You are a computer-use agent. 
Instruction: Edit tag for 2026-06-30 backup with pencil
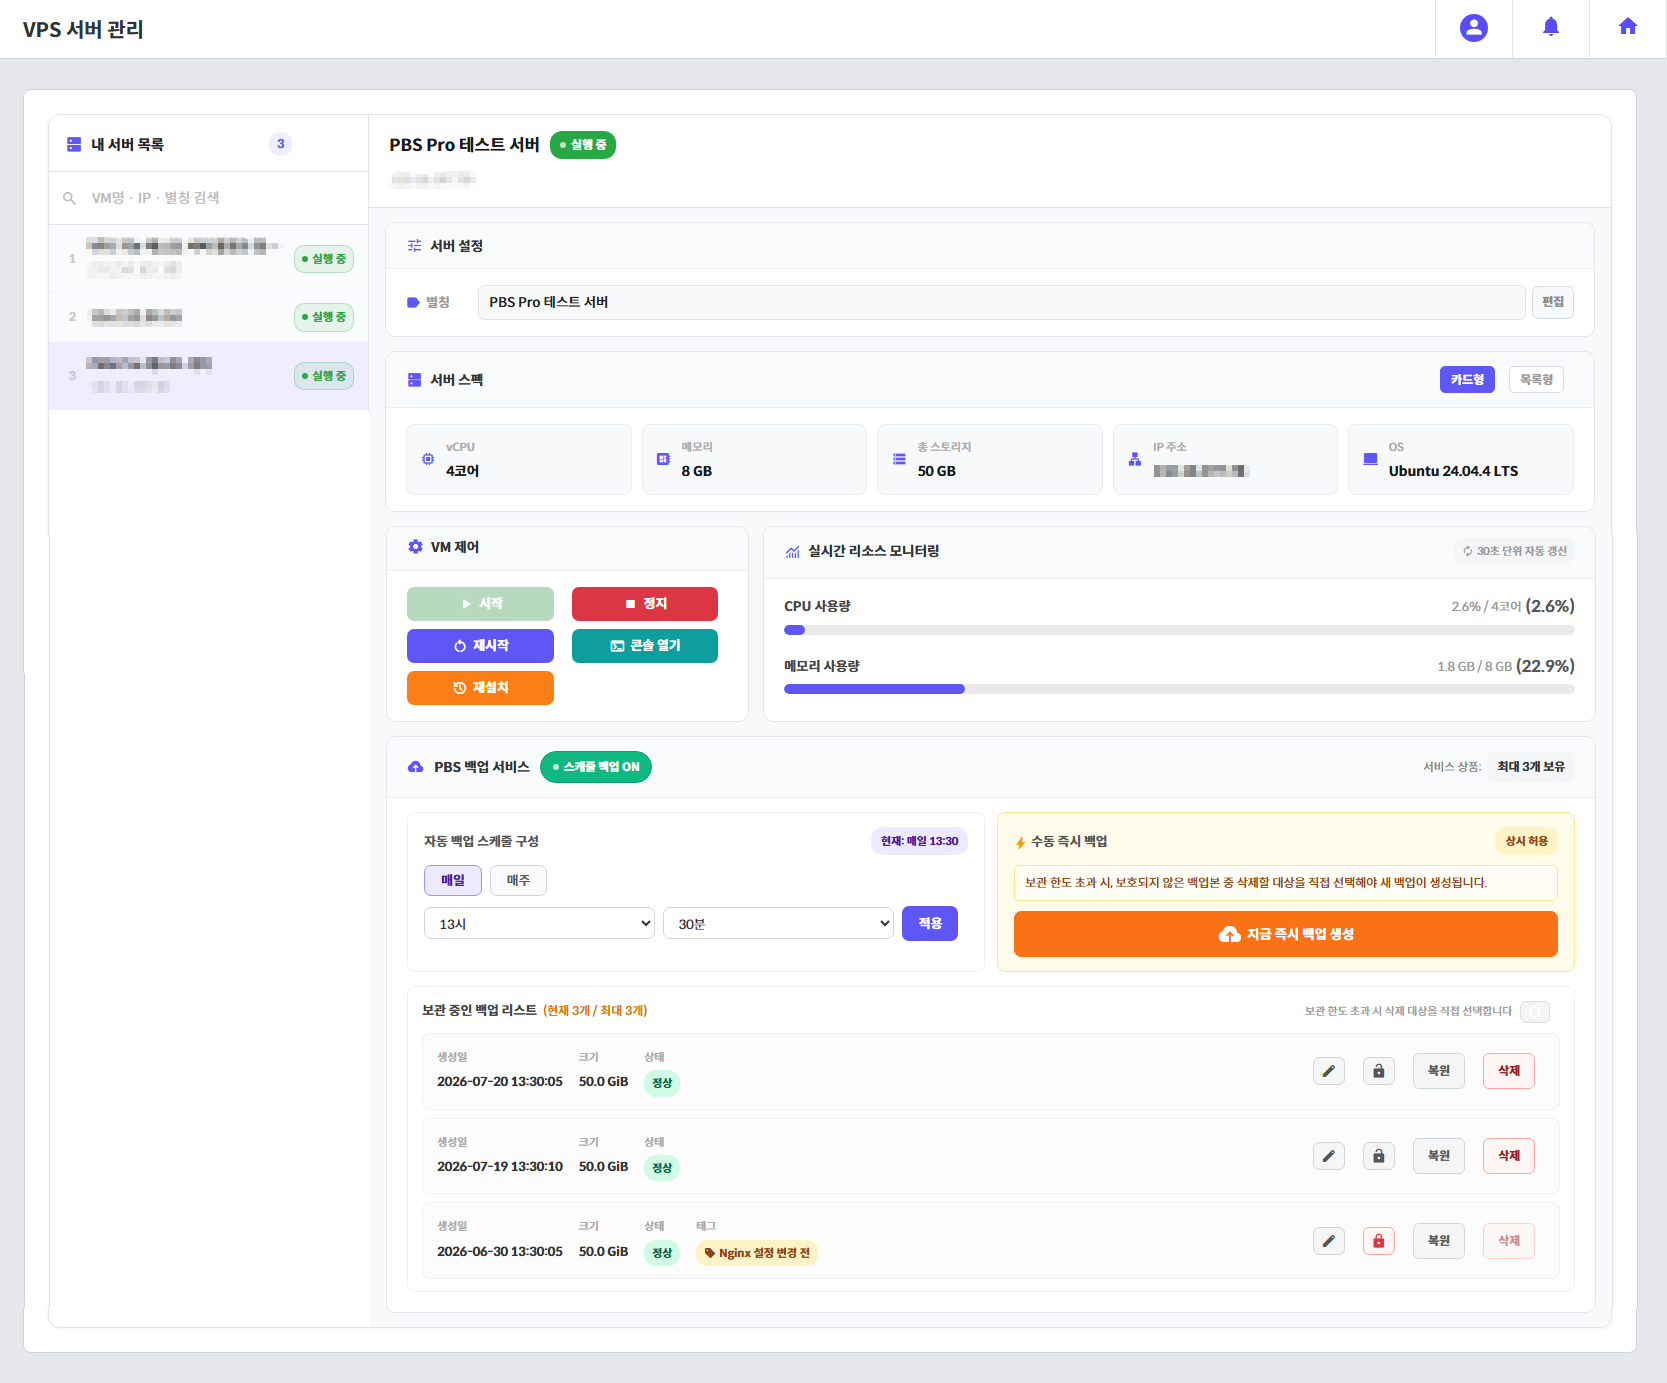pyautogui.click(x=1329, y=1241)
